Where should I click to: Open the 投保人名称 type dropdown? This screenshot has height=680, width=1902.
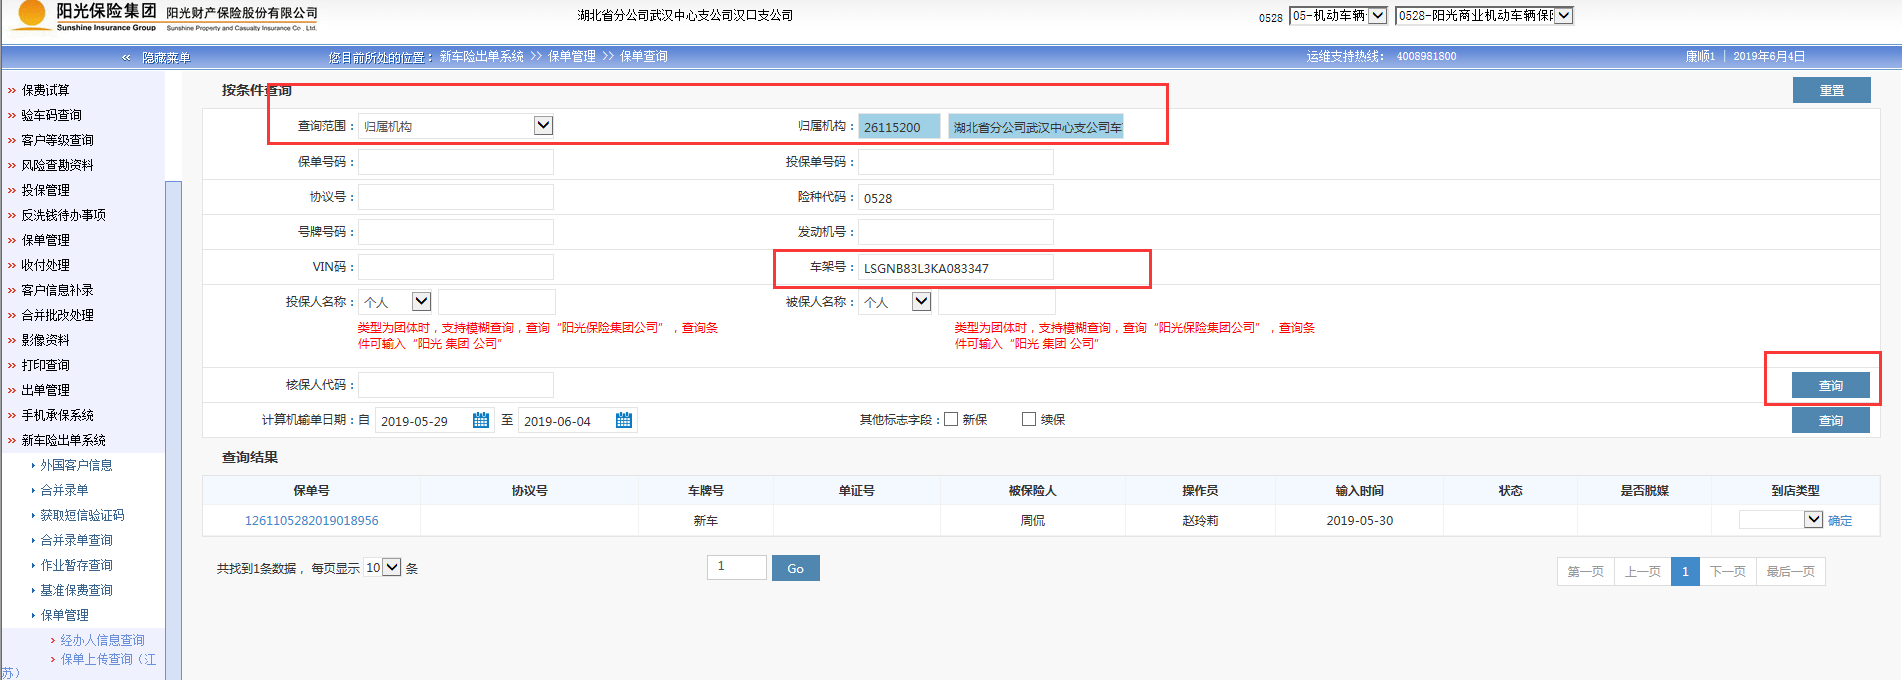[x=395, y=302]
